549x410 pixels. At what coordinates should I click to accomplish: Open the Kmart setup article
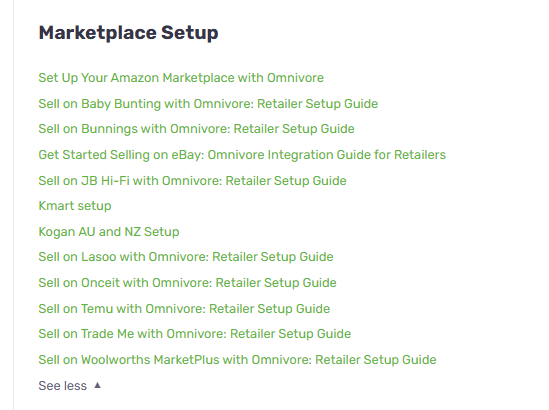pos(75,206)
